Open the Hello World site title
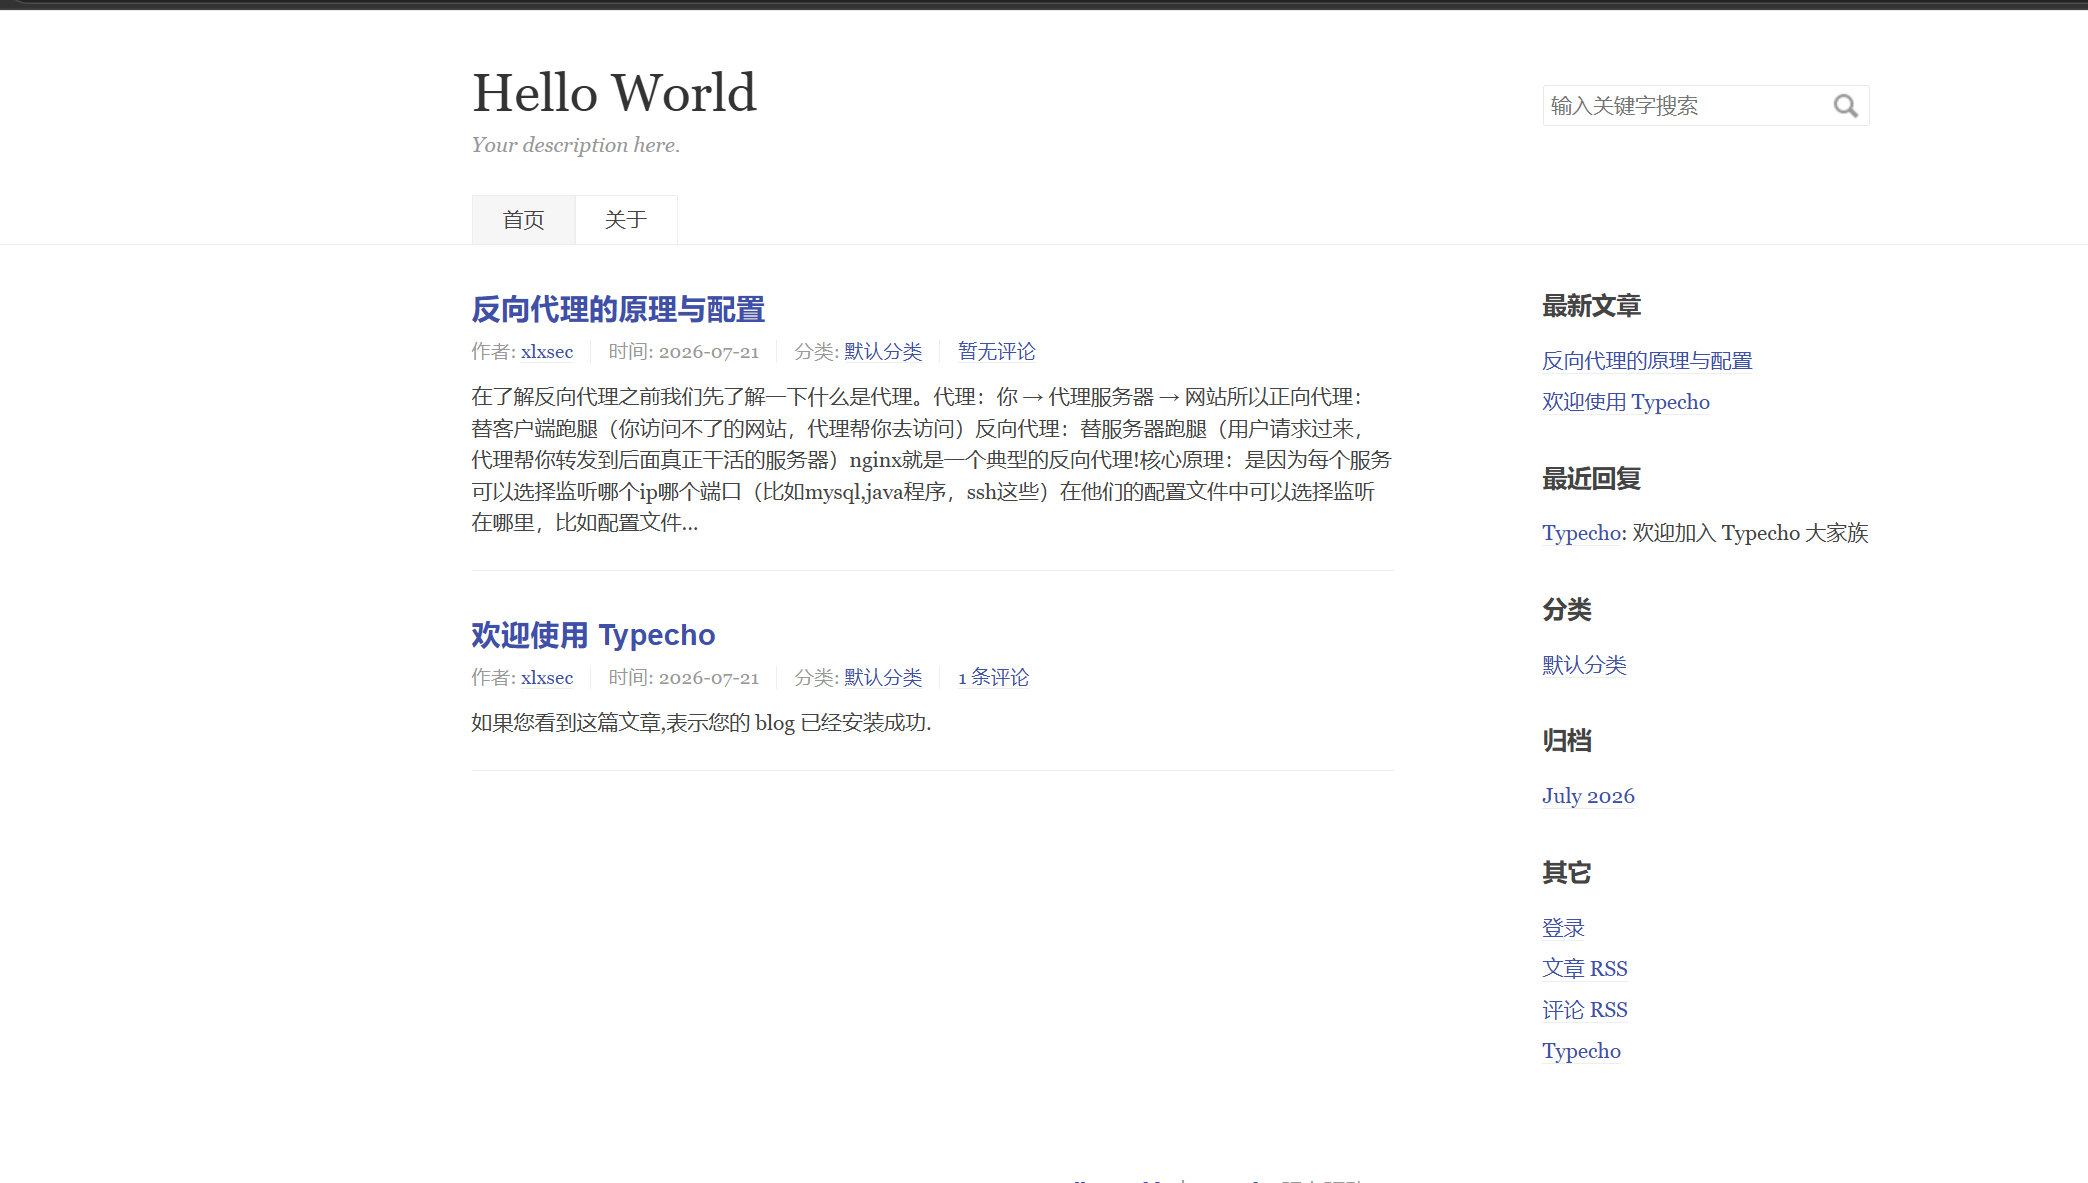 click(614, 93)
